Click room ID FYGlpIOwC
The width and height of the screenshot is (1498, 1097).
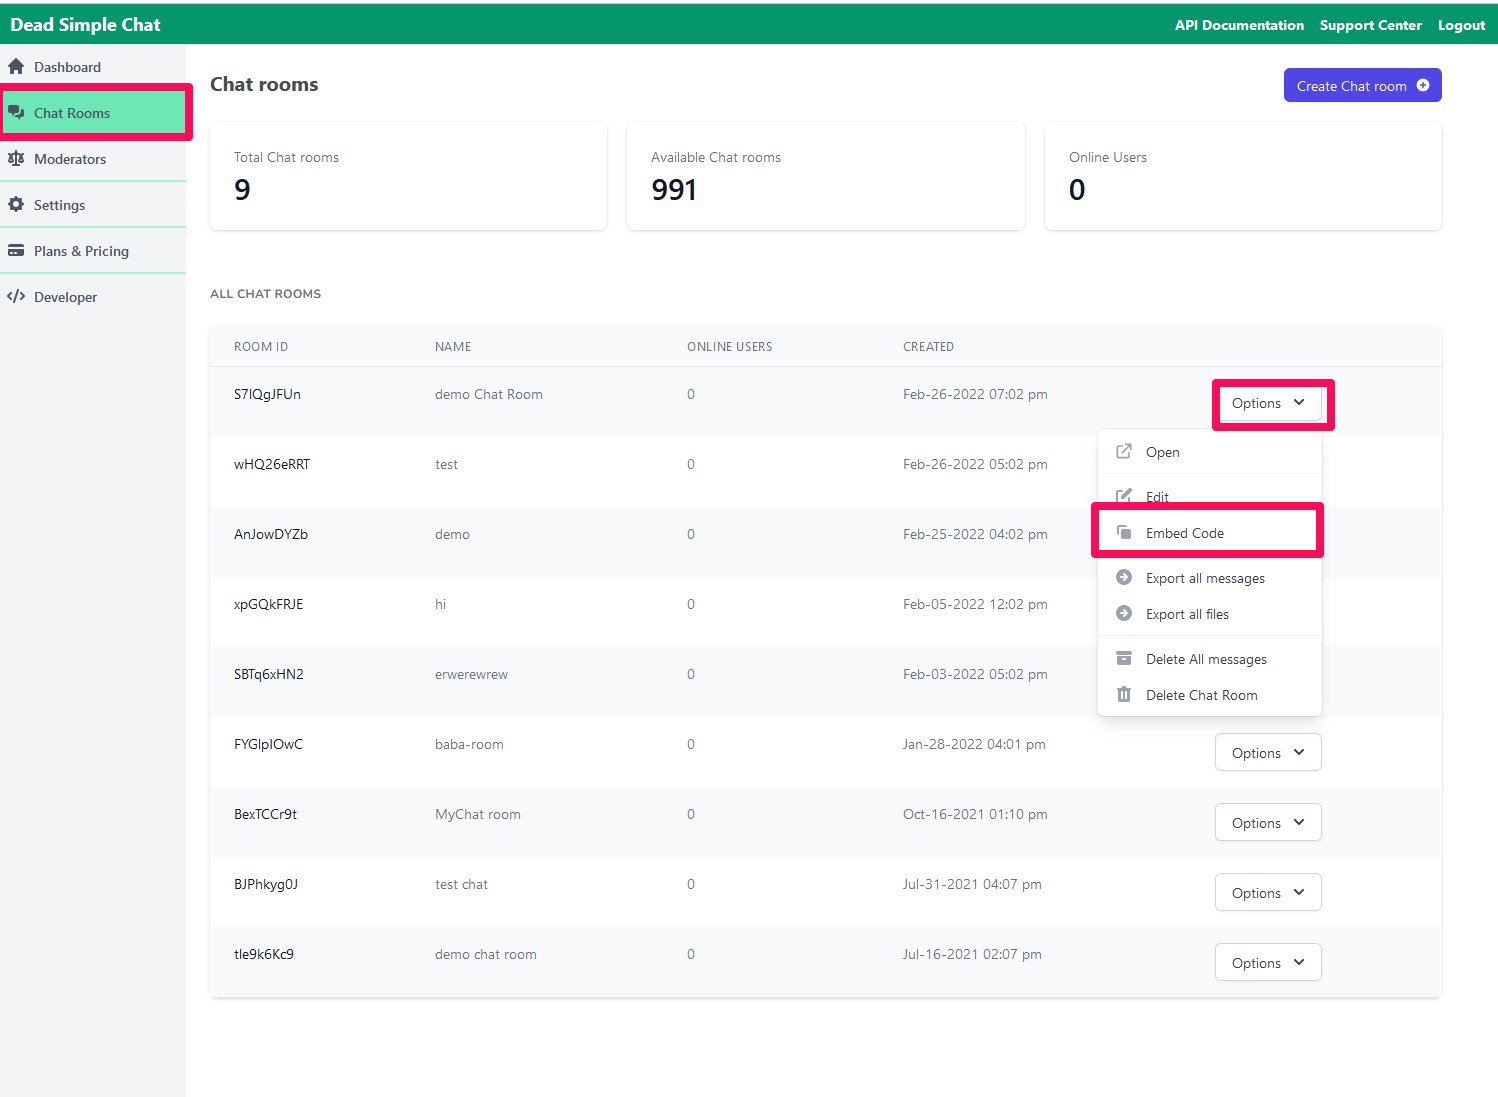pos(268,744)
